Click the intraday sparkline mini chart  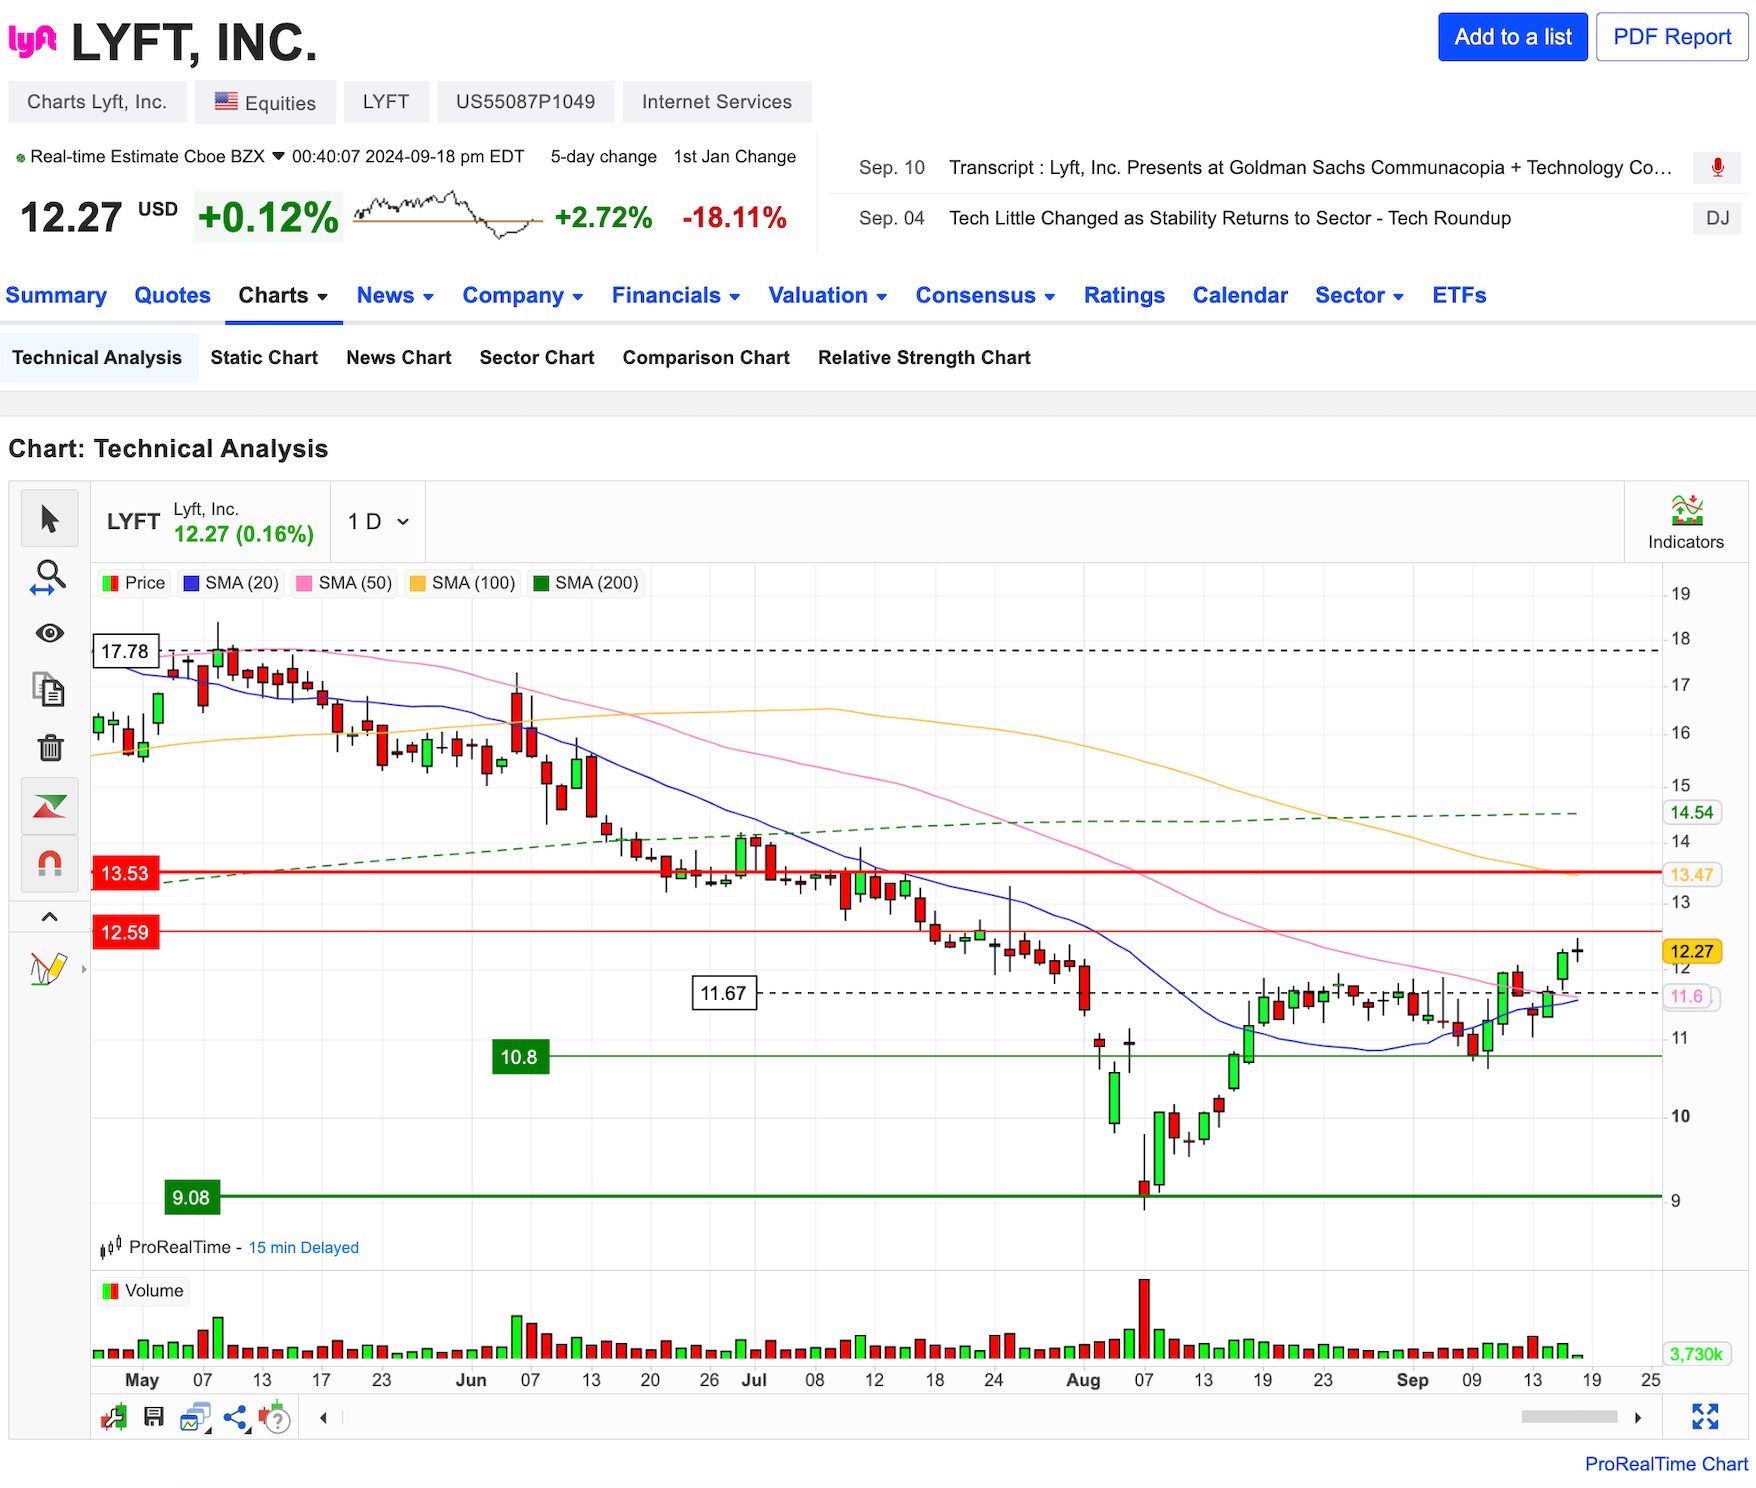pos(447,214)
